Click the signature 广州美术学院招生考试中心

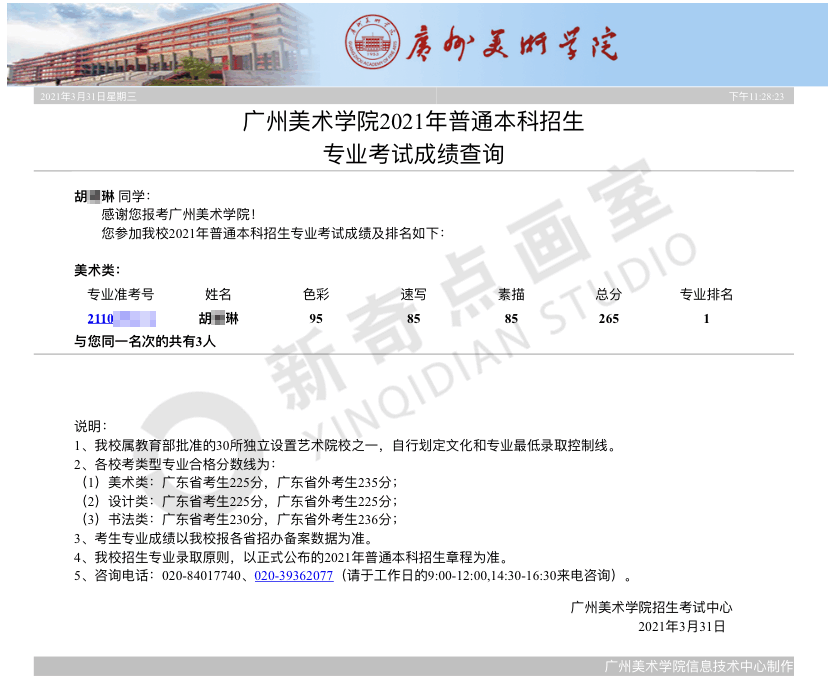point(652,607)
